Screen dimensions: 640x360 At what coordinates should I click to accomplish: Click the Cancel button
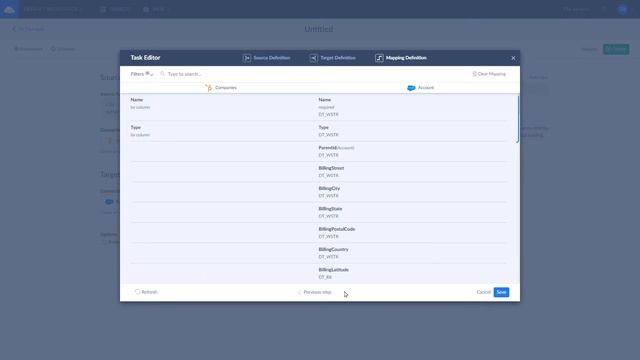point(484,292)
